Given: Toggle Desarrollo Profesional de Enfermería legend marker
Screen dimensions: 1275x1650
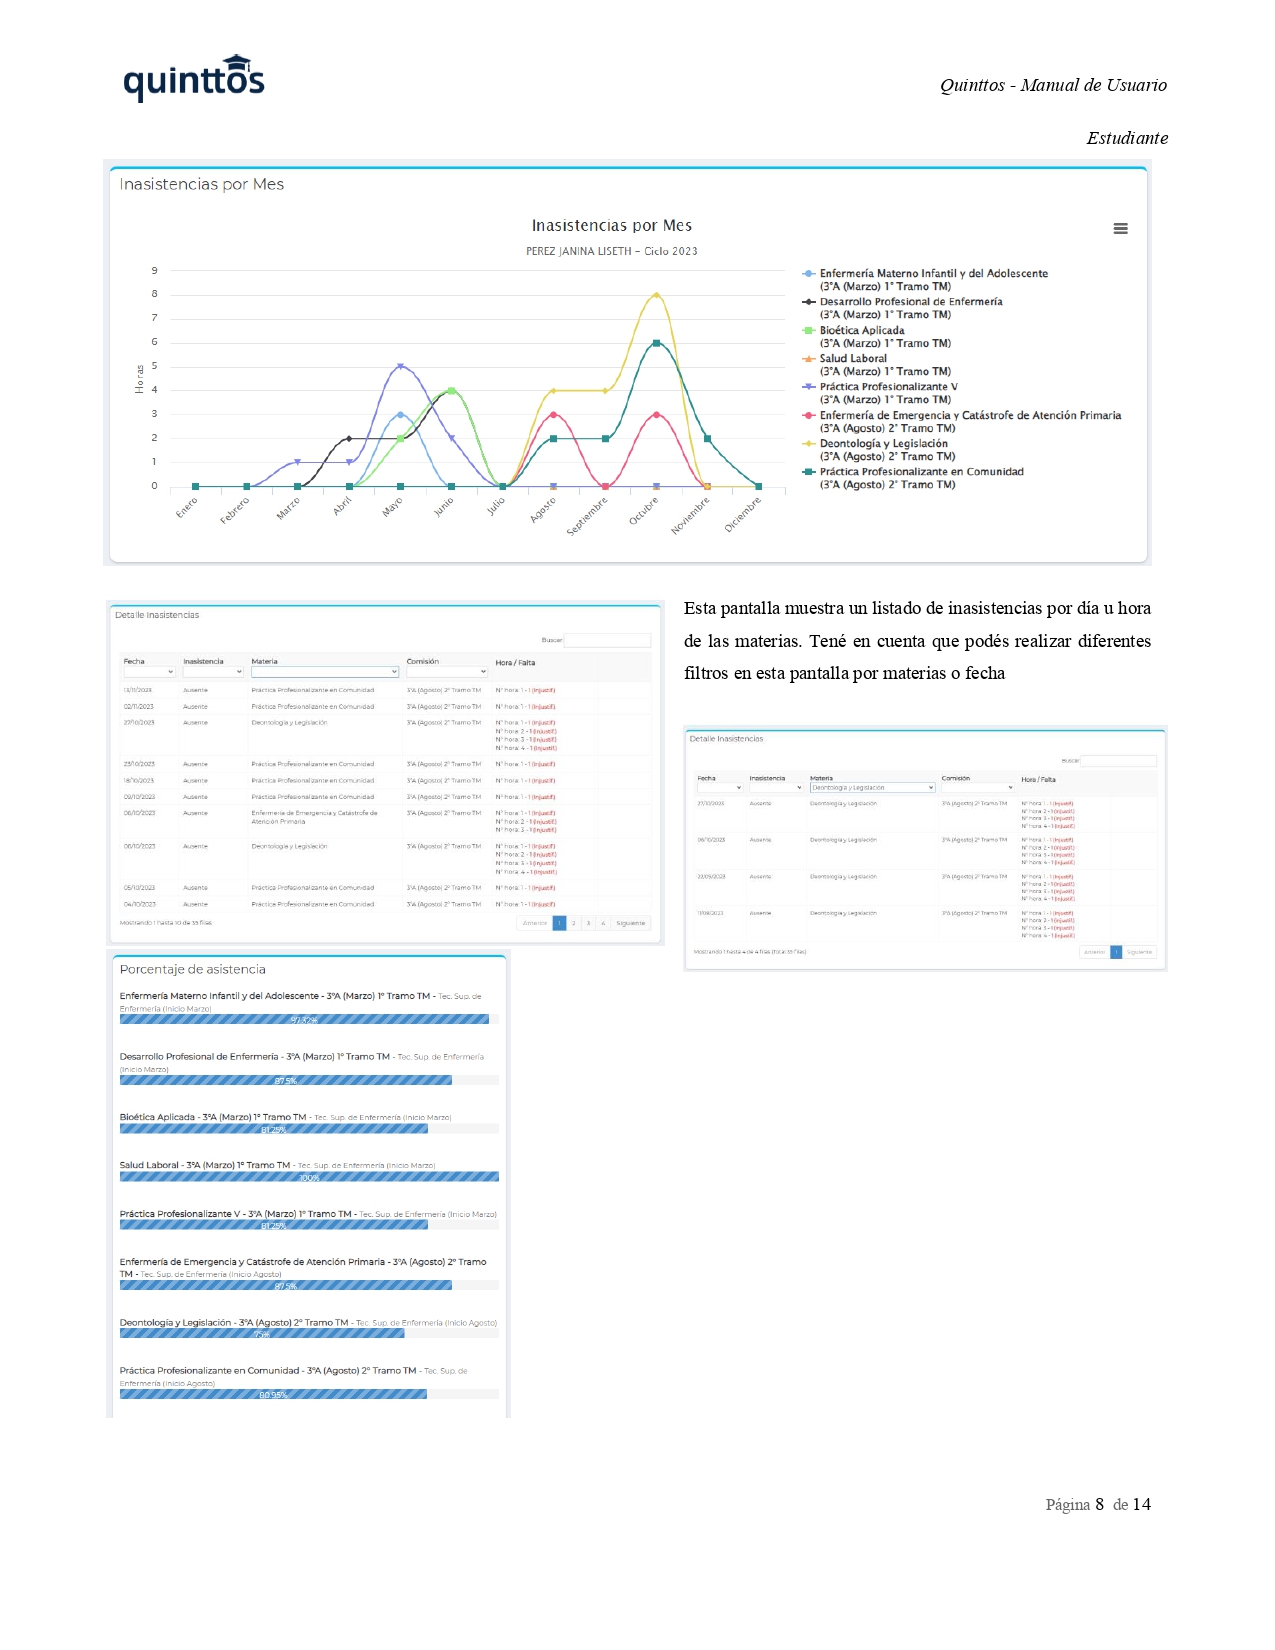Looking at the screenshot, I should (809, 302).
